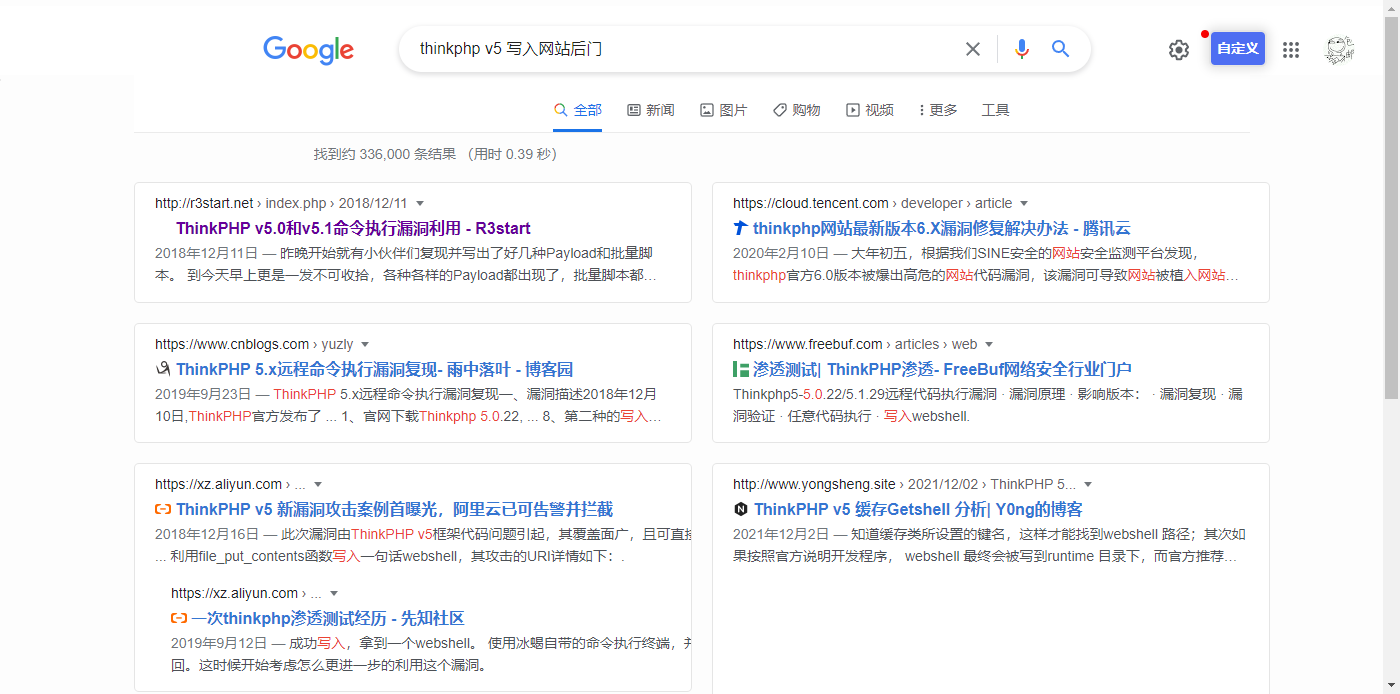Open thinkphp网站最新版本6.X漏洞修复解决办法 result
This screenshot has width=1400, height=694.
[x=942, y=228]
